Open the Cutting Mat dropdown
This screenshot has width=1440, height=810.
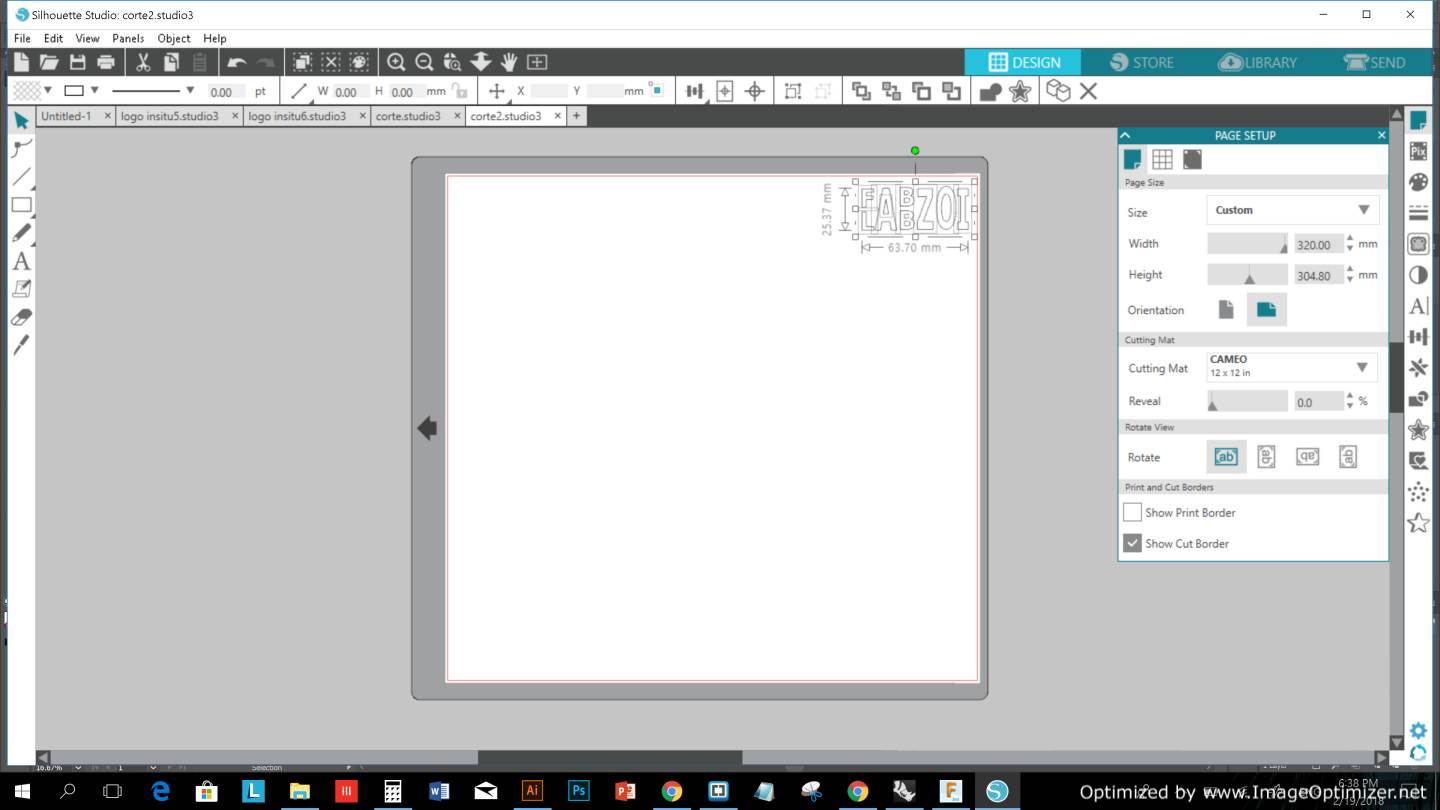tap(1292, 367)
